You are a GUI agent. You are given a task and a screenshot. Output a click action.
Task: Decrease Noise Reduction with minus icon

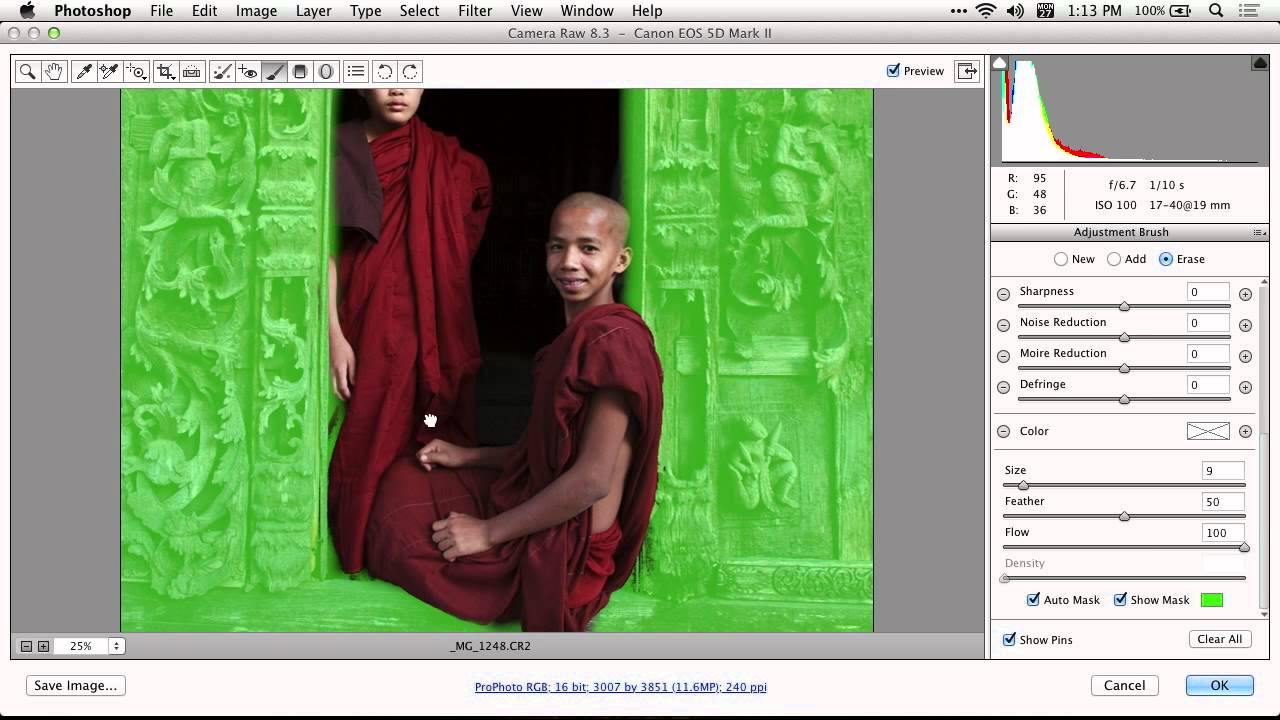pos(1003,325)
